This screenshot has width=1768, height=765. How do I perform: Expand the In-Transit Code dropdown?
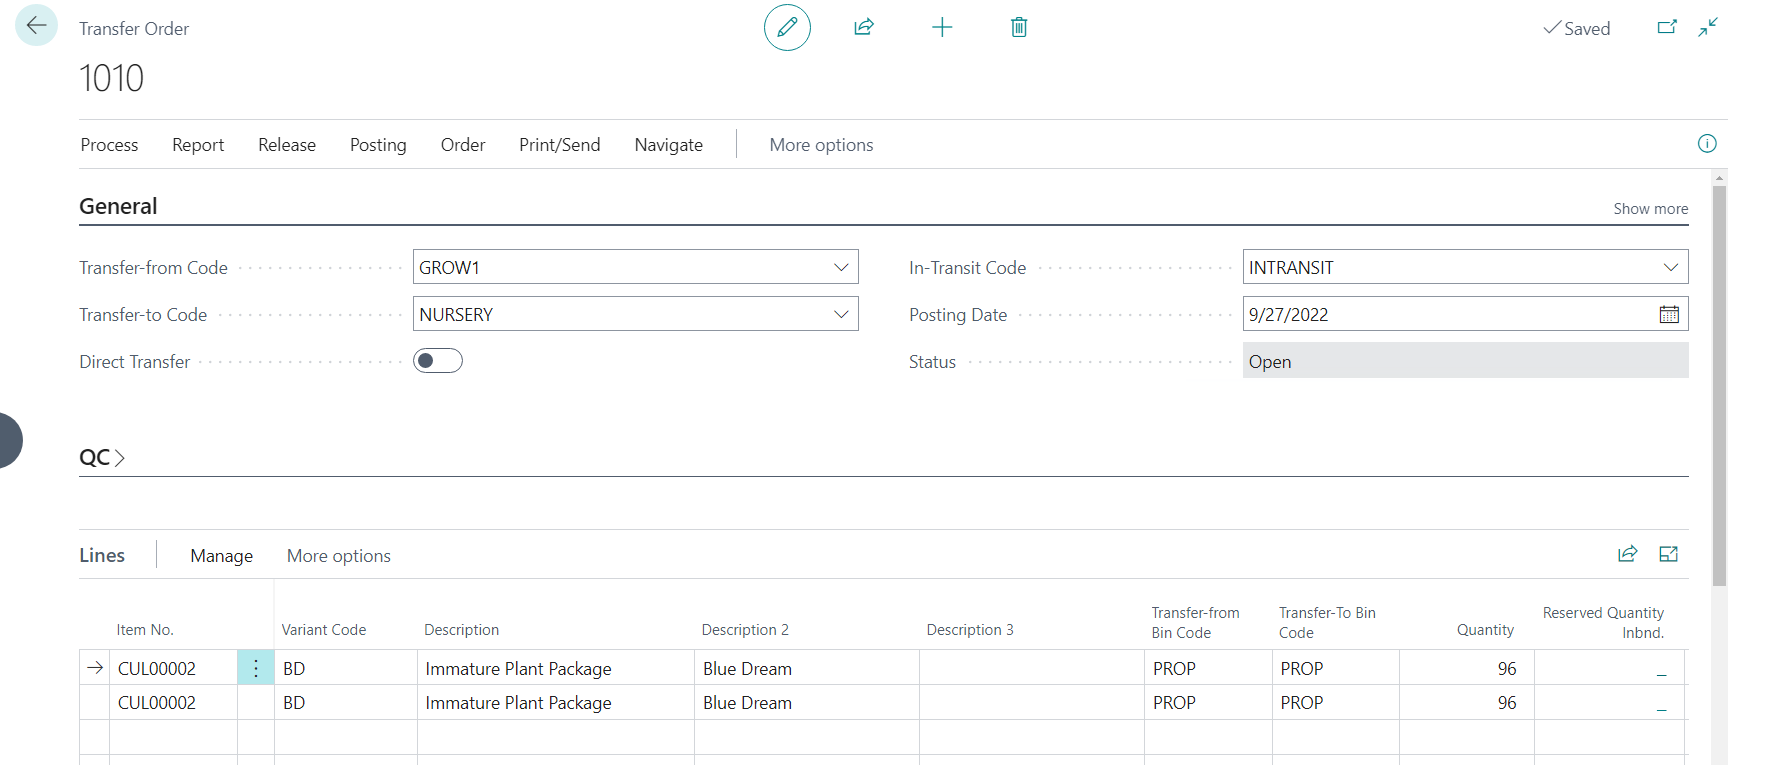pos(1670,267)
